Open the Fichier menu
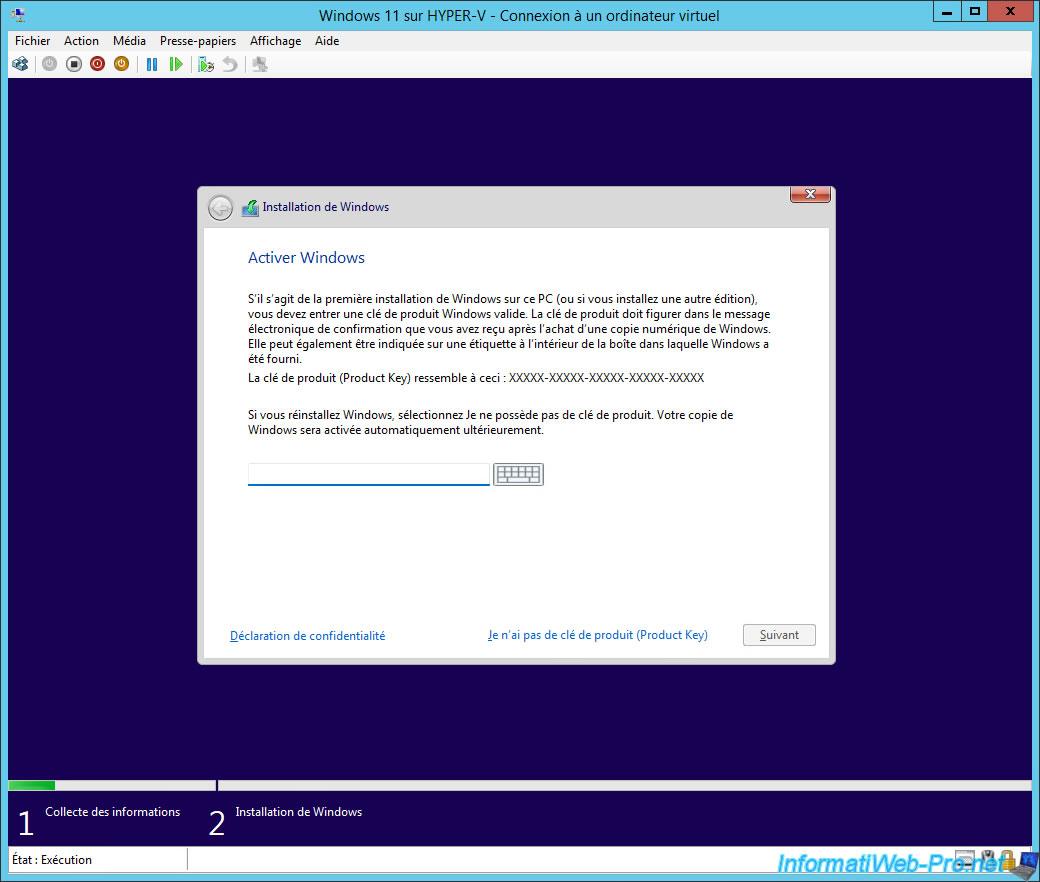The width and height of the screenshot is (1040, 882). (x=33, y=41)
